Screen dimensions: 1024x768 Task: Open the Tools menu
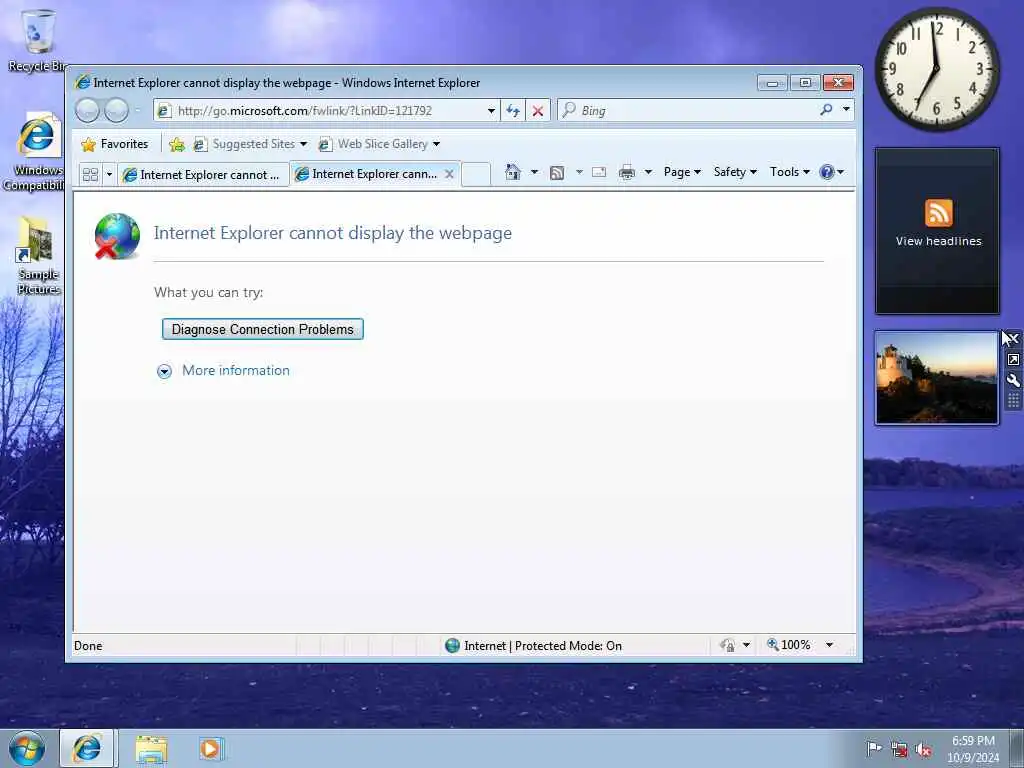(789, 172)
